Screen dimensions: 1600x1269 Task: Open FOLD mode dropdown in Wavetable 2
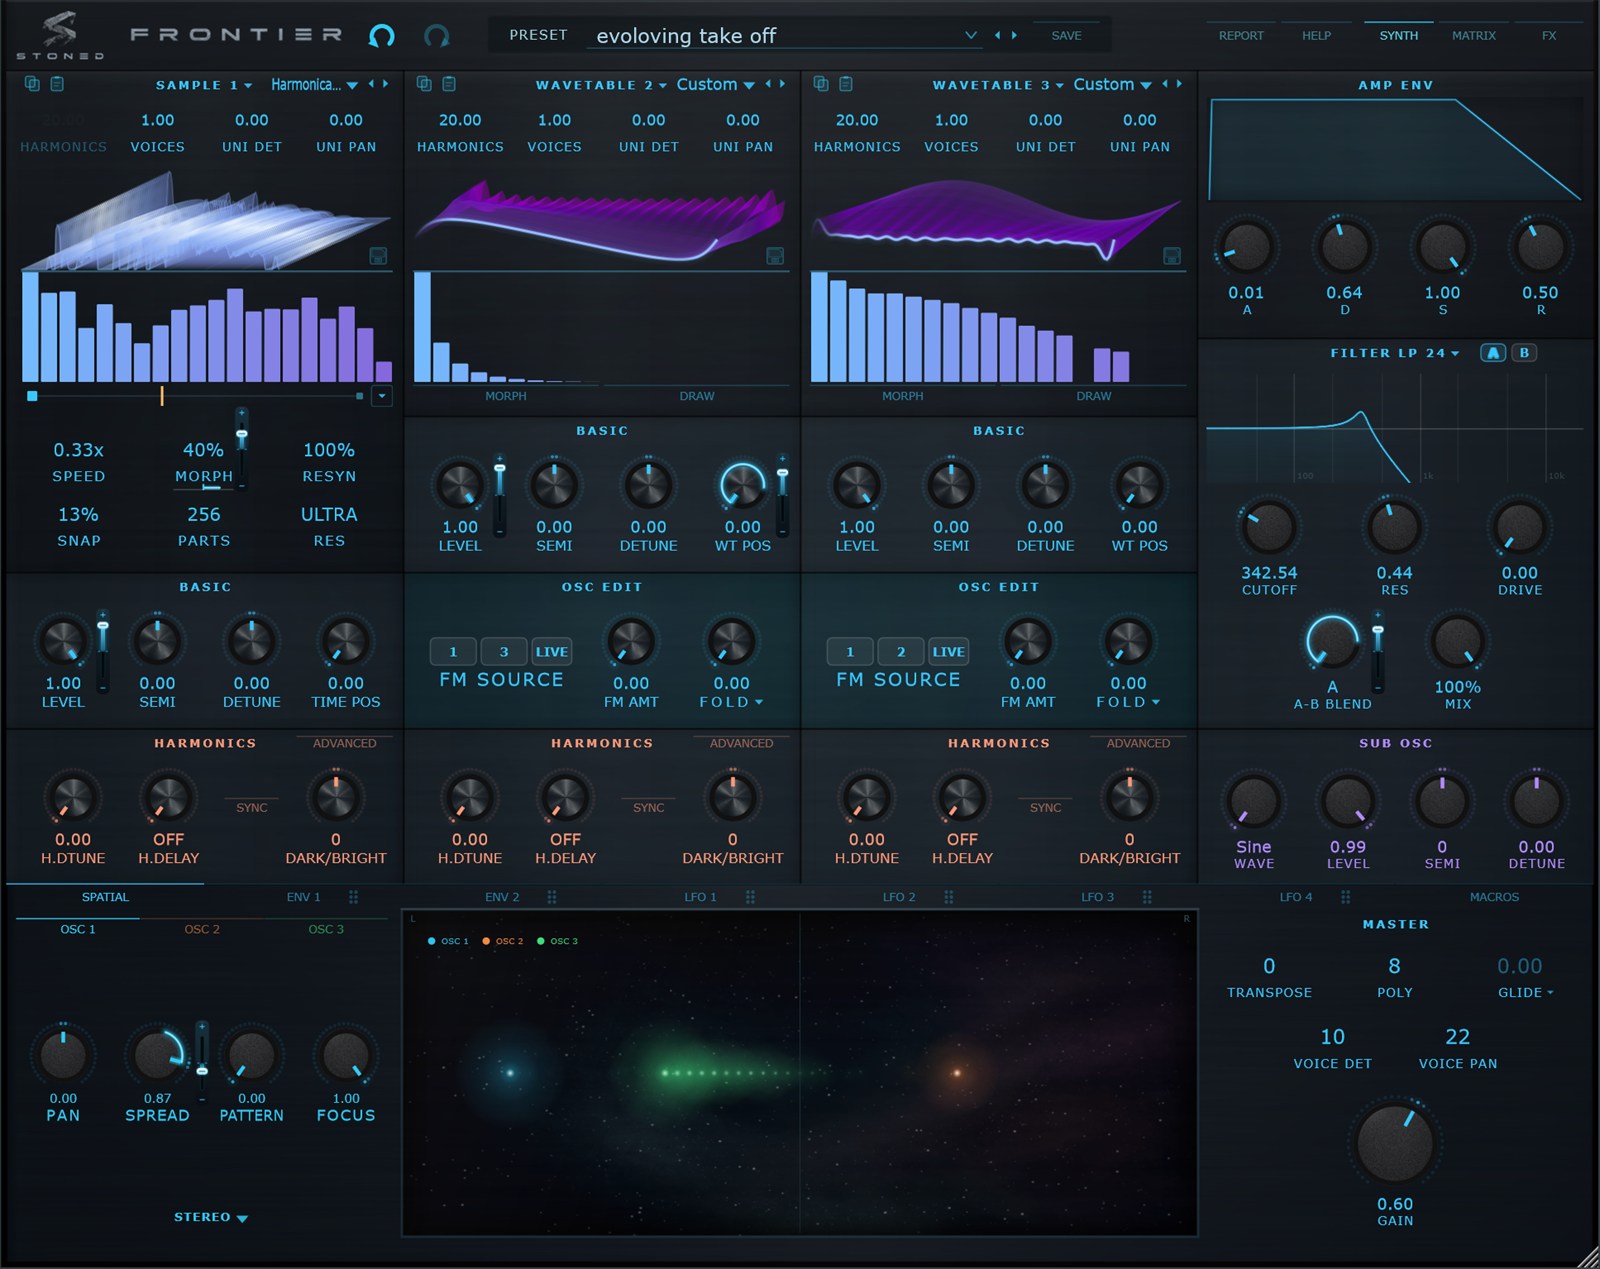click(x=731, y=702)
